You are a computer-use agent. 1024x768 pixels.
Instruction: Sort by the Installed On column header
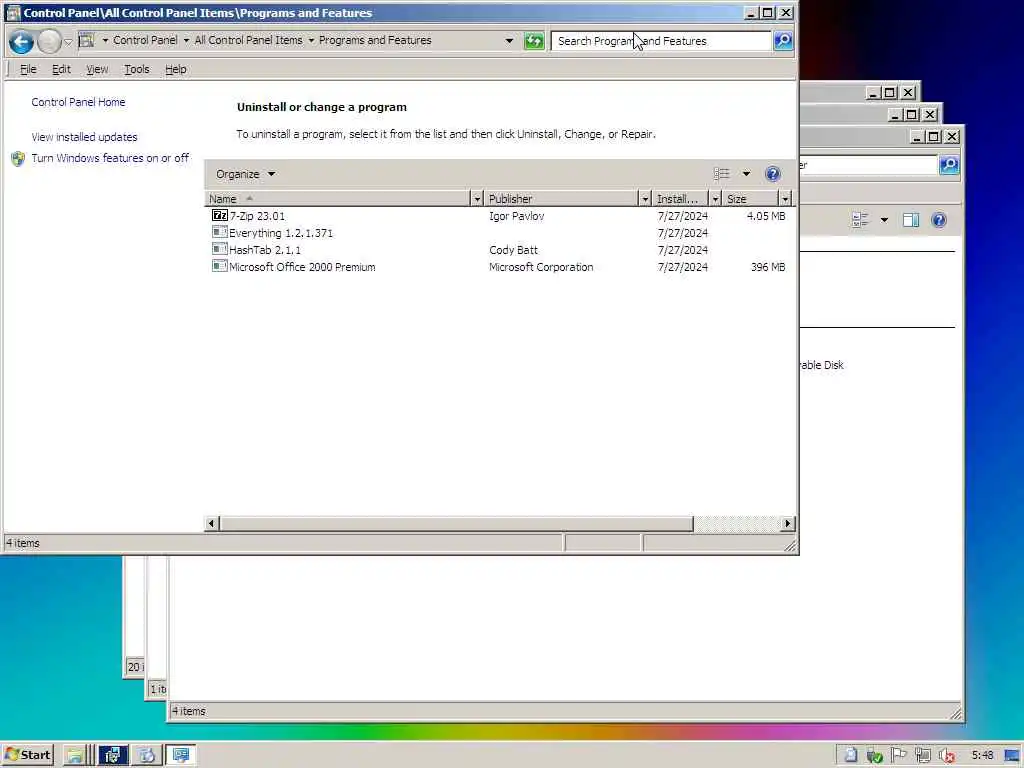[x=680, y=199]
